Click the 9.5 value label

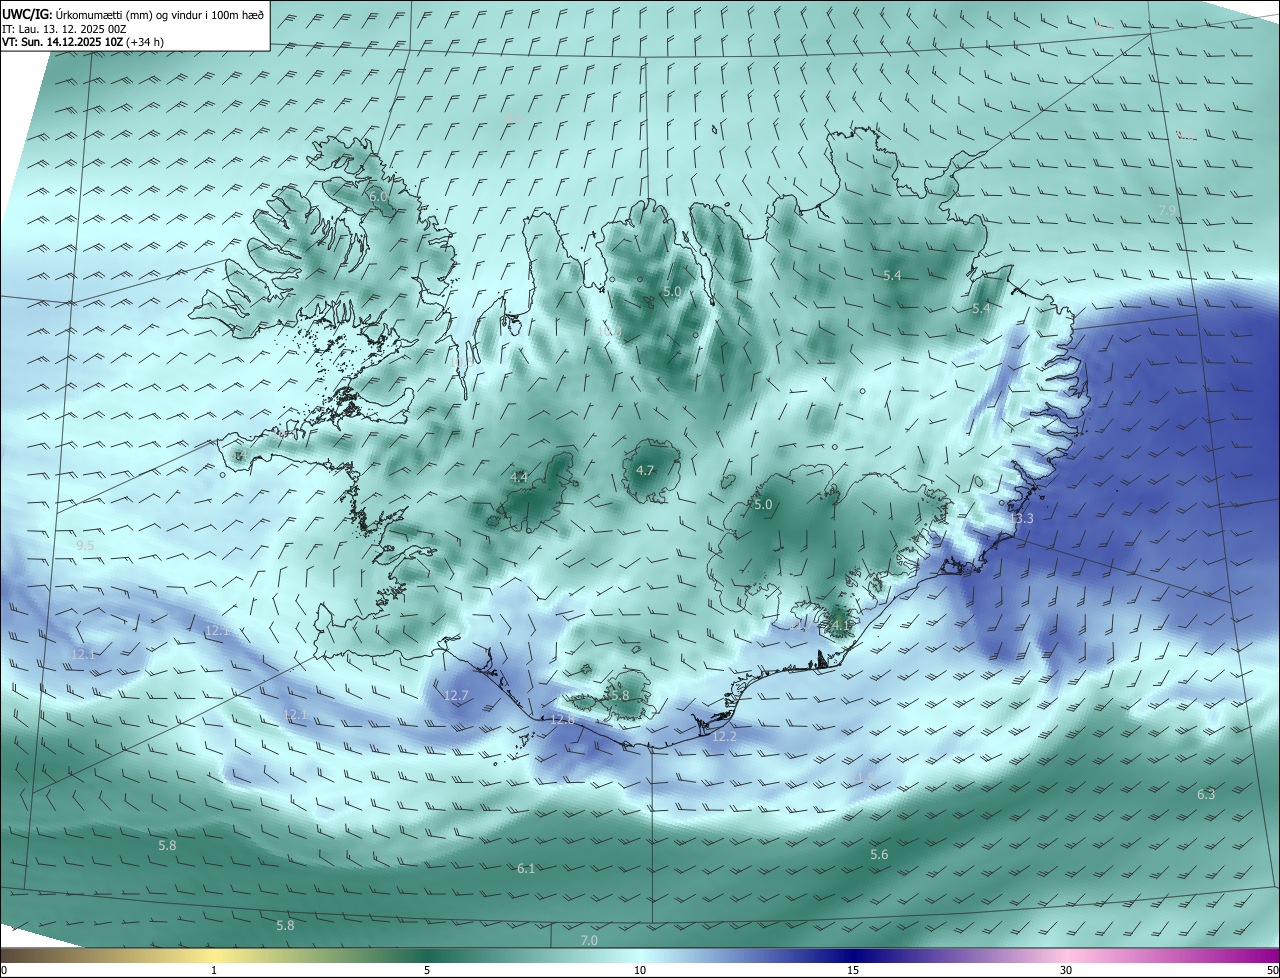coord(85,546)
